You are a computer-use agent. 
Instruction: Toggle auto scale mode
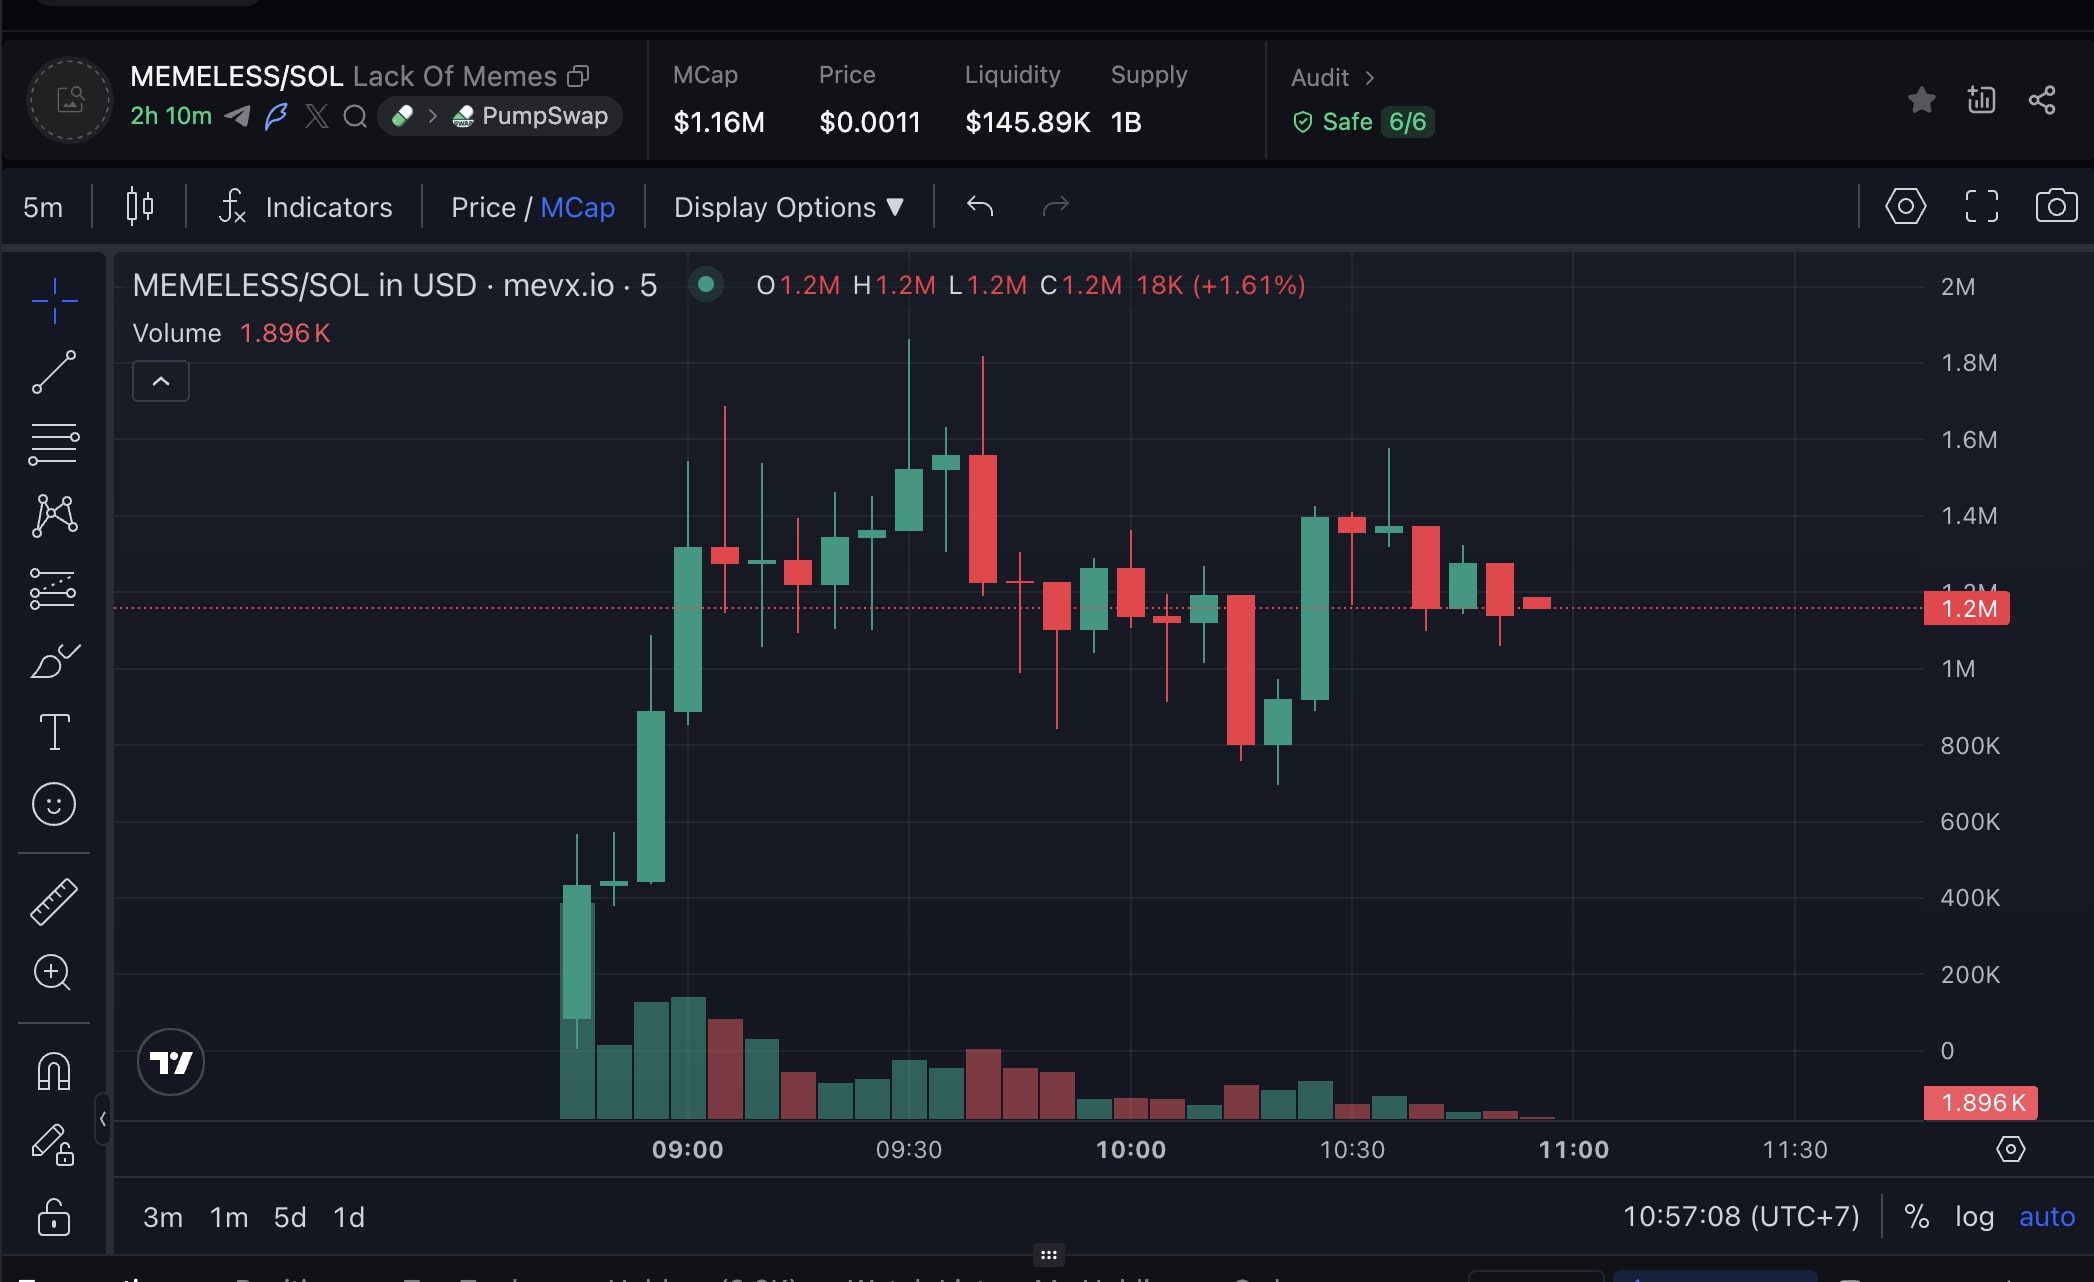pos(2047,1216)
